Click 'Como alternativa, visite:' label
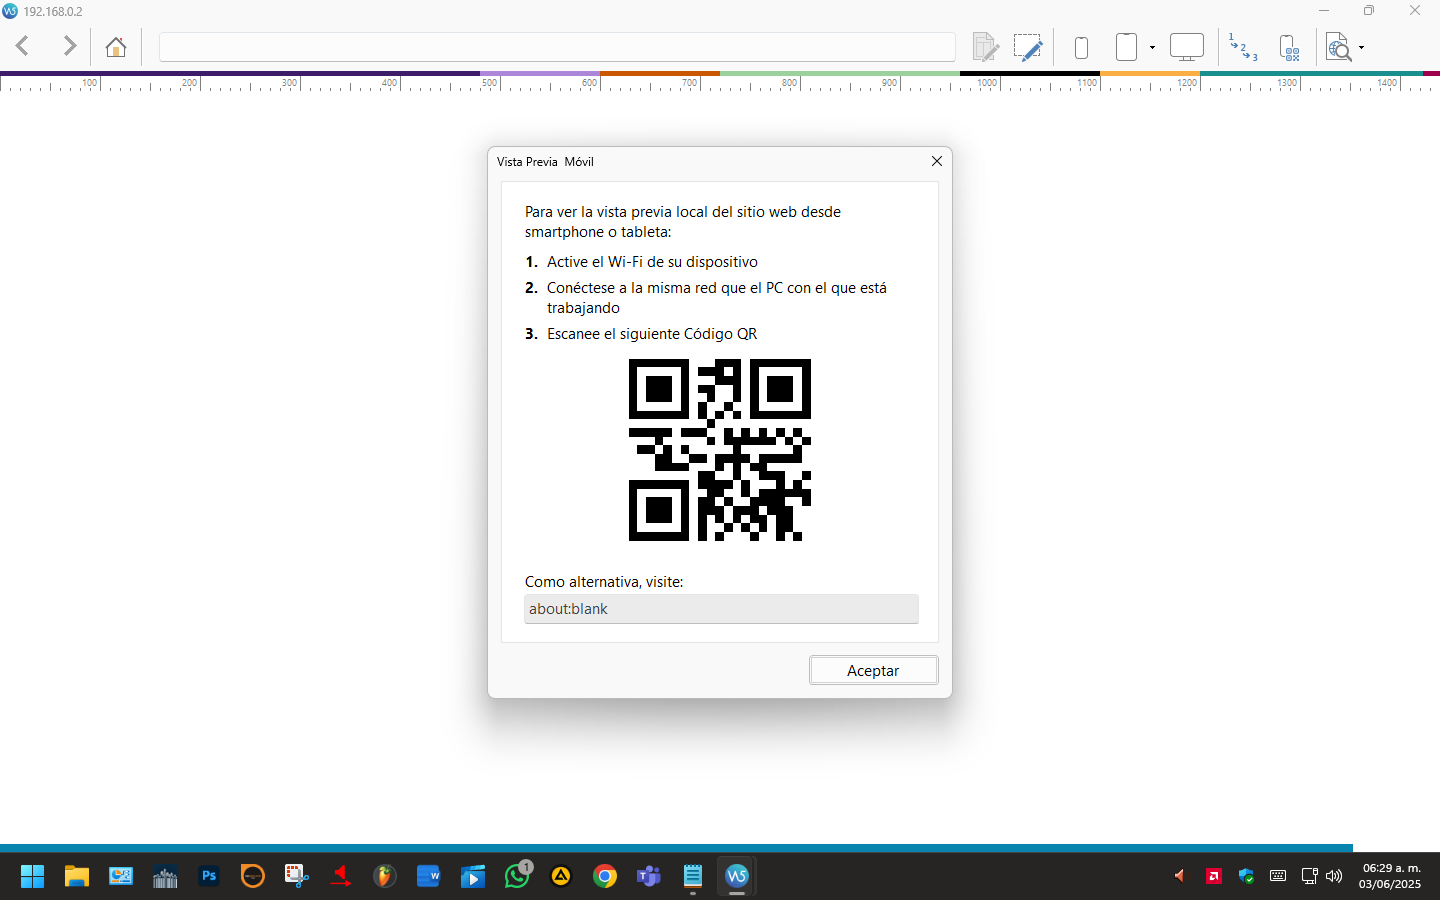1440x900 pixels. (604, 582)
